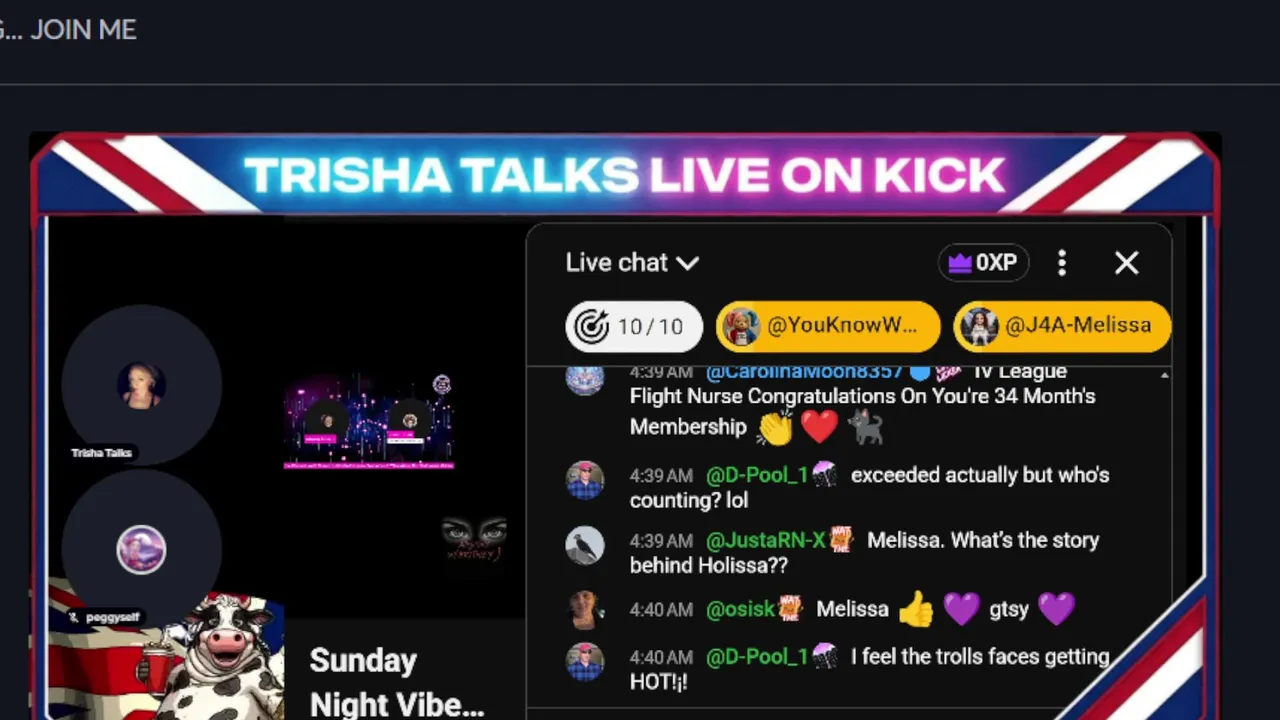
Task: Open the chat three-dot options menu
Action: [1062, 263]
